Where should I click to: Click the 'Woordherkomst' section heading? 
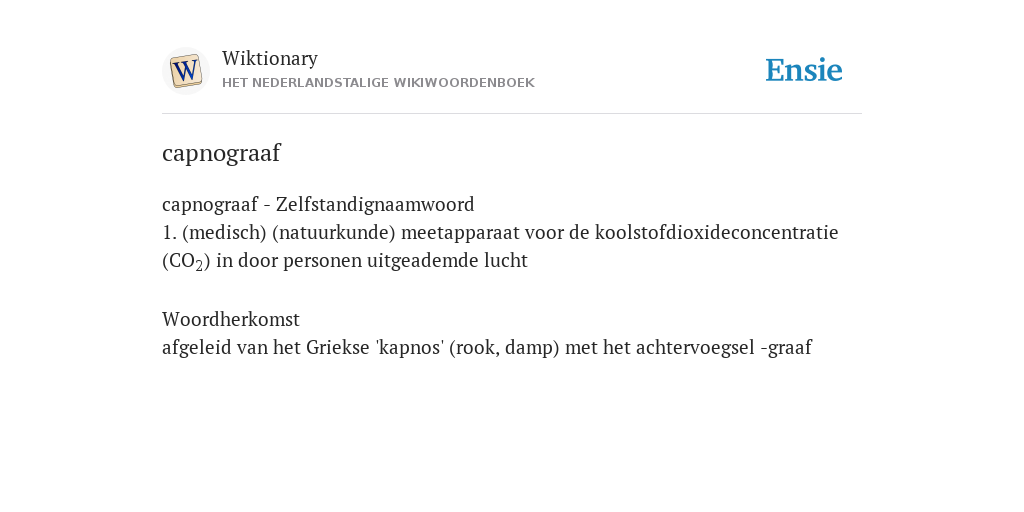pos(231,319)
